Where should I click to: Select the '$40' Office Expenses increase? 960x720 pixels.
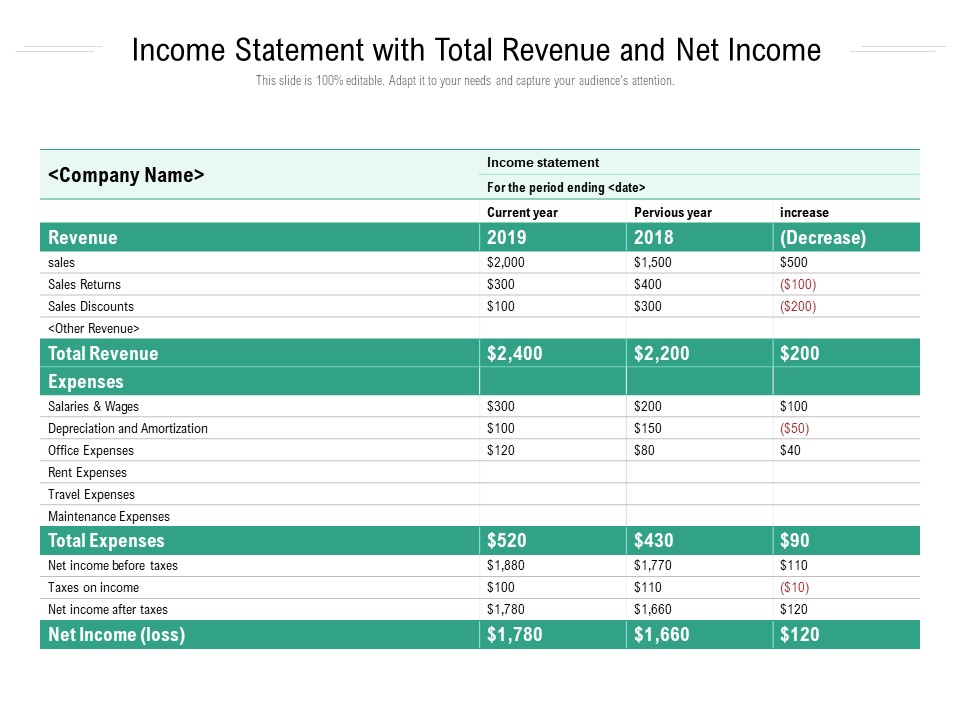(x=790, y=450)
